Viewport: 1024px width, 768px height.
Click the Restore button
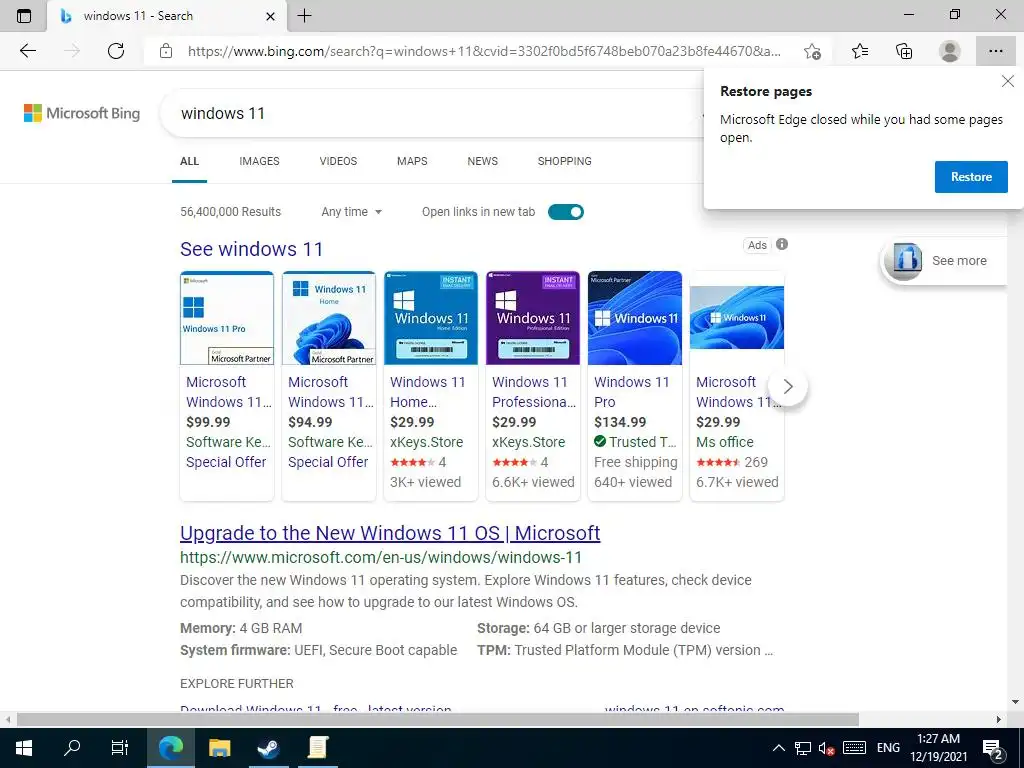click(971, 177)
